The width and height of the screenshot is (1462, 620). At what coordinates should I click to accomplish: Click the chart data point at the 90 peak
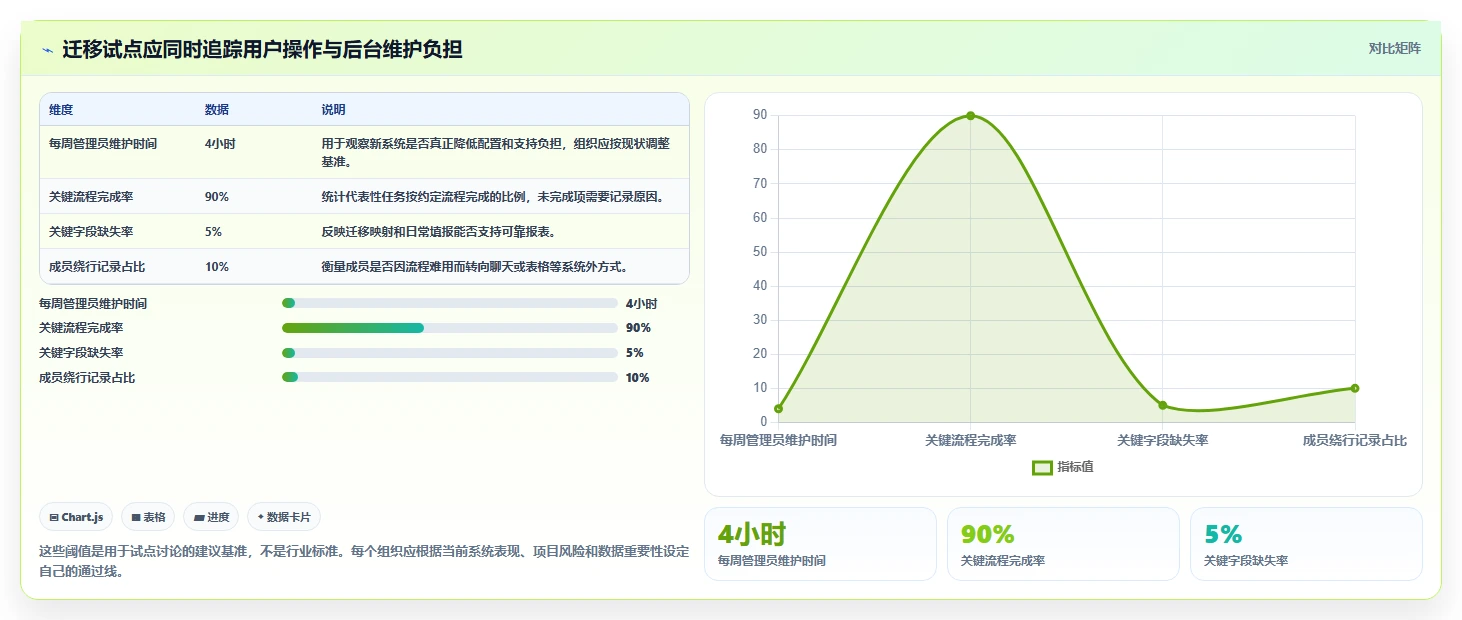[x=970, y=116]
